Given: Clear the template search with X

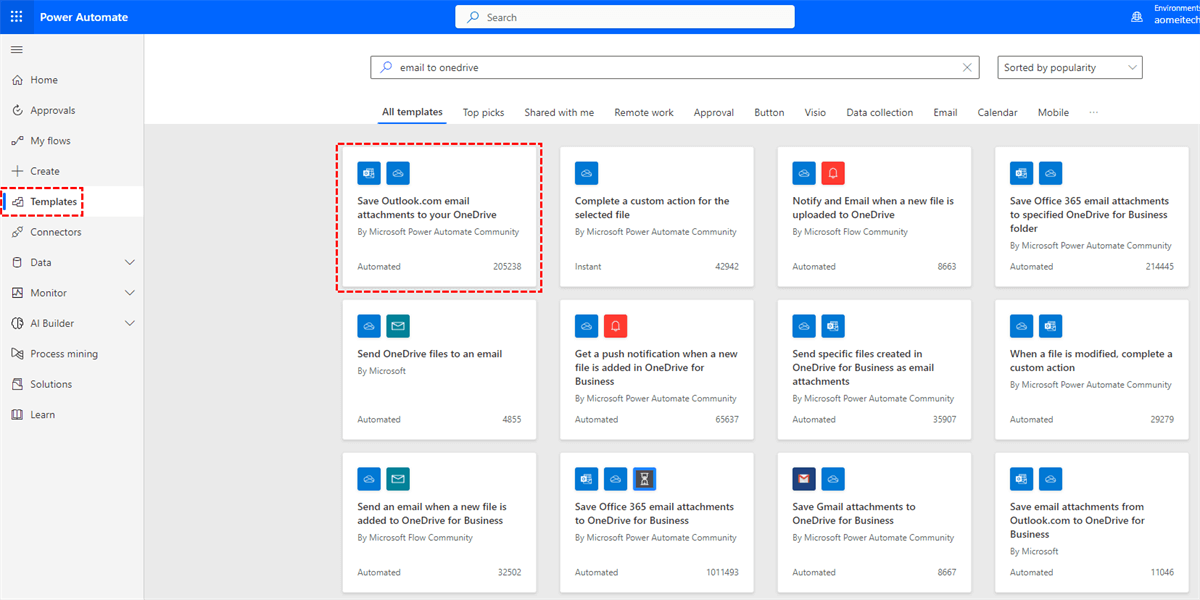Looking at the screenshot, I should pyautogui.click(x=967, y=68).
